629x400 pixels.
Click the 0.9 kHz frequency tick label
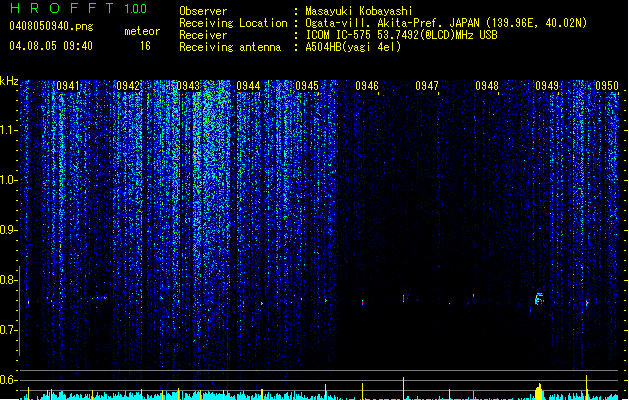(8, 230)
